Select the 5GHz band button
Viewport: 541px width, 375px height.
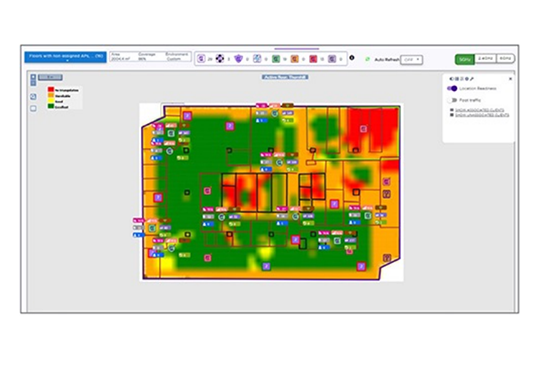pos(465,59)
